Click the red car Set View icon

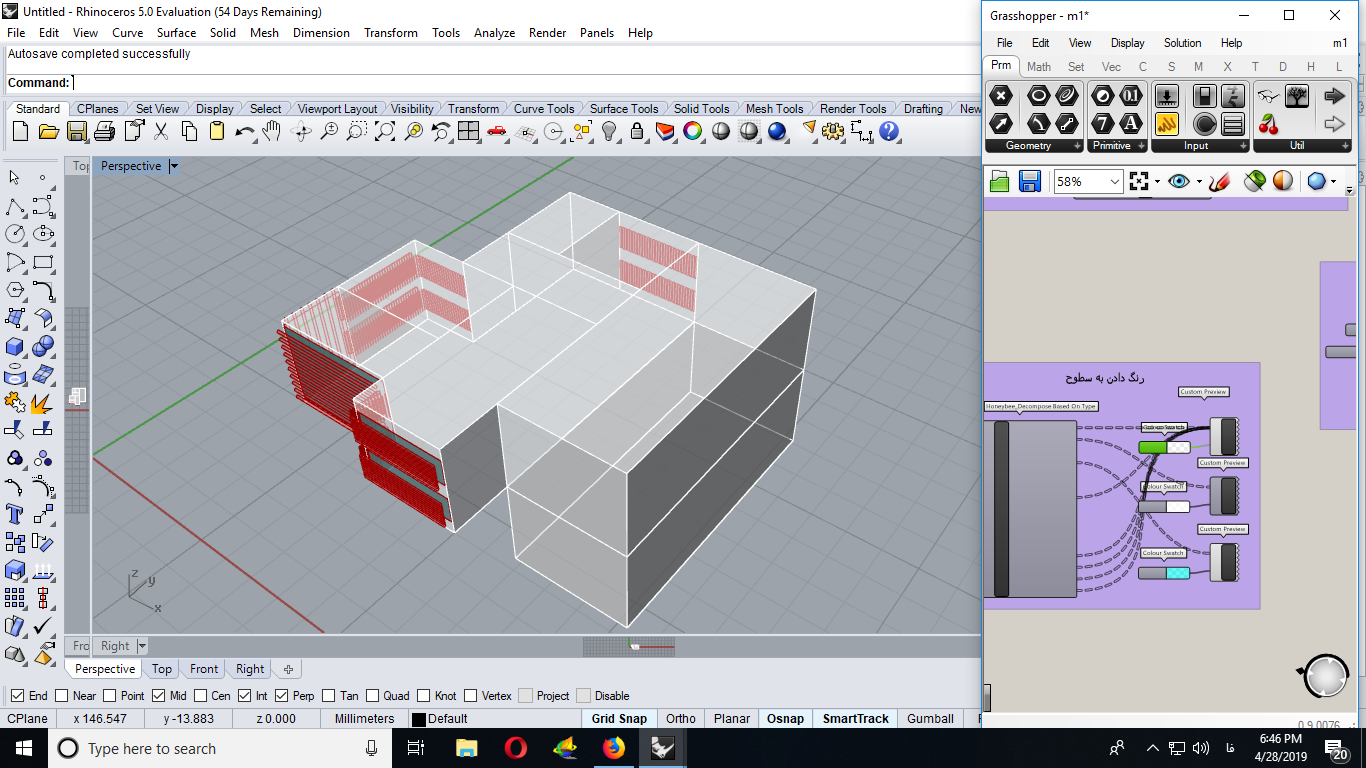tap(497, 131)
